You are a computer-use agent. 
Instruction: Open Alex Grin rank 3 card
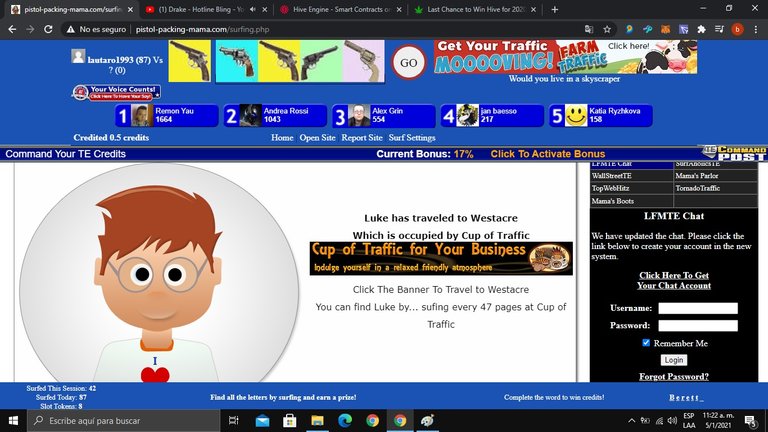pos(384,116)
